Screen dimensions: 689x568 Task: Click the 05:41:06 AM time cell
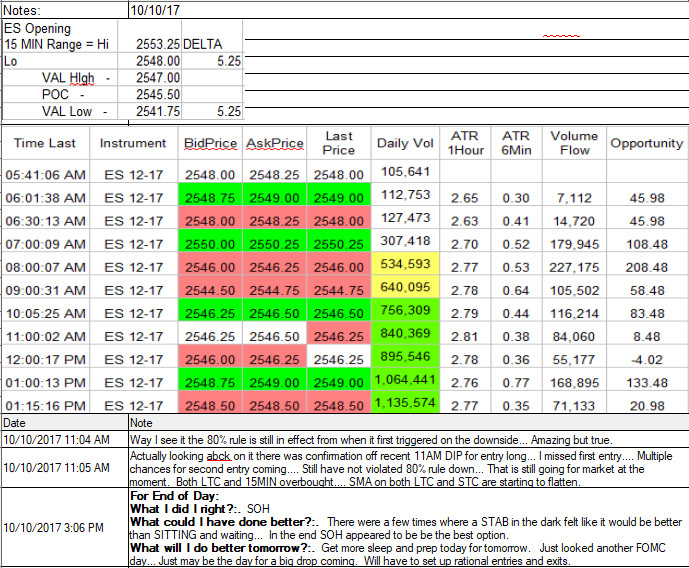click(x=45, y=175)
